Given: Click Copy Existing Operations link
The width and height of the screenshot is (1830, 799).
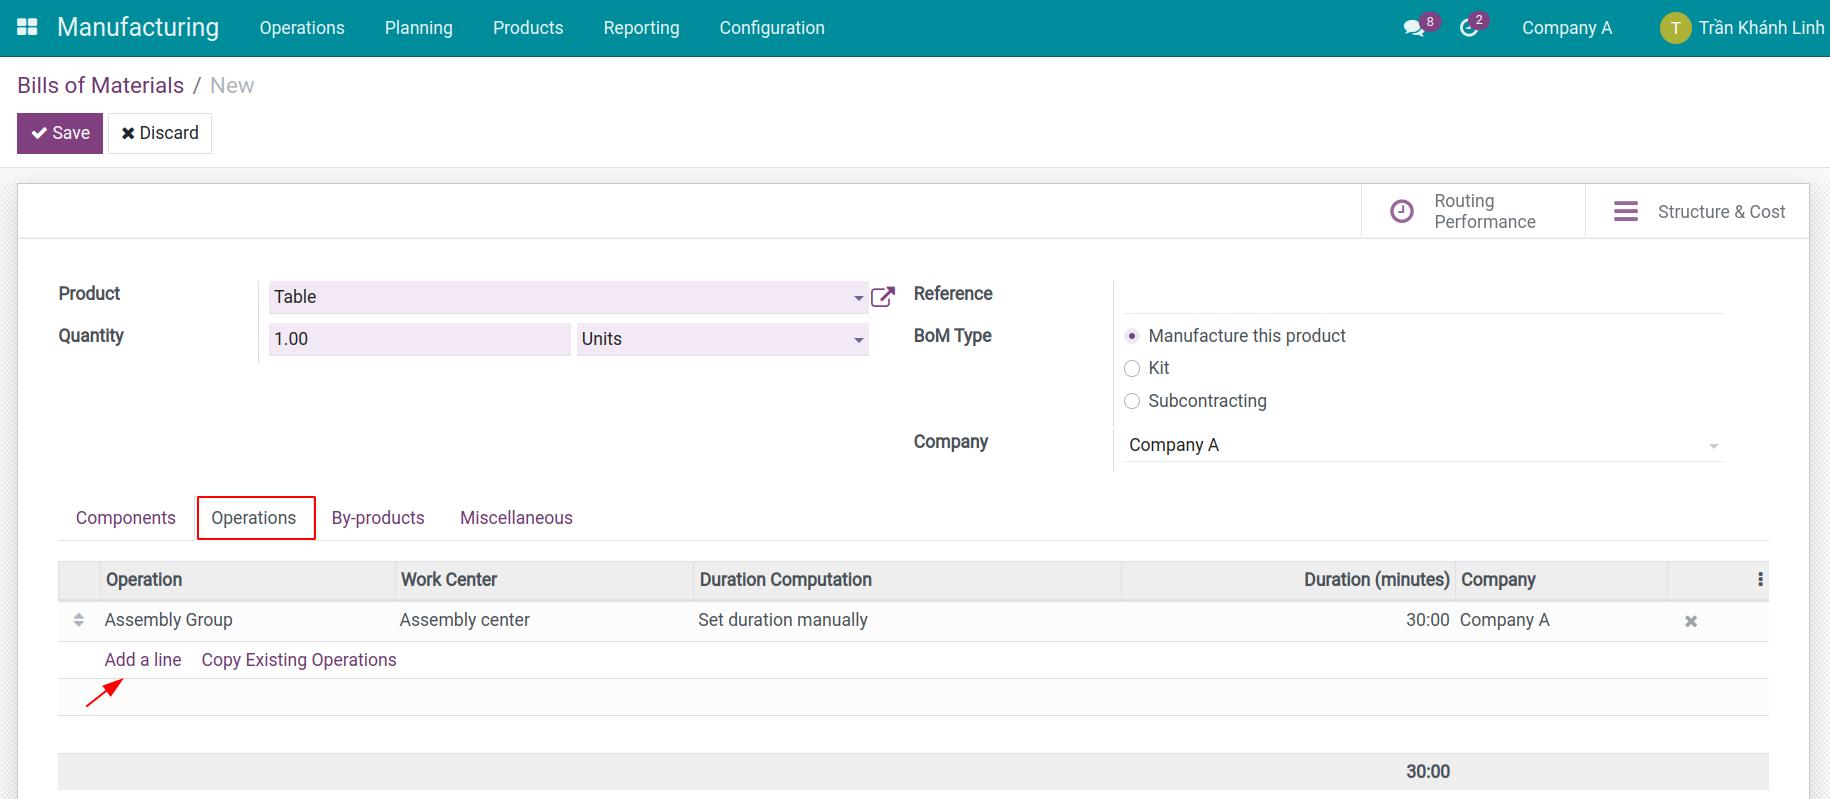Looking at the screenshot, I should pos(299,660).
